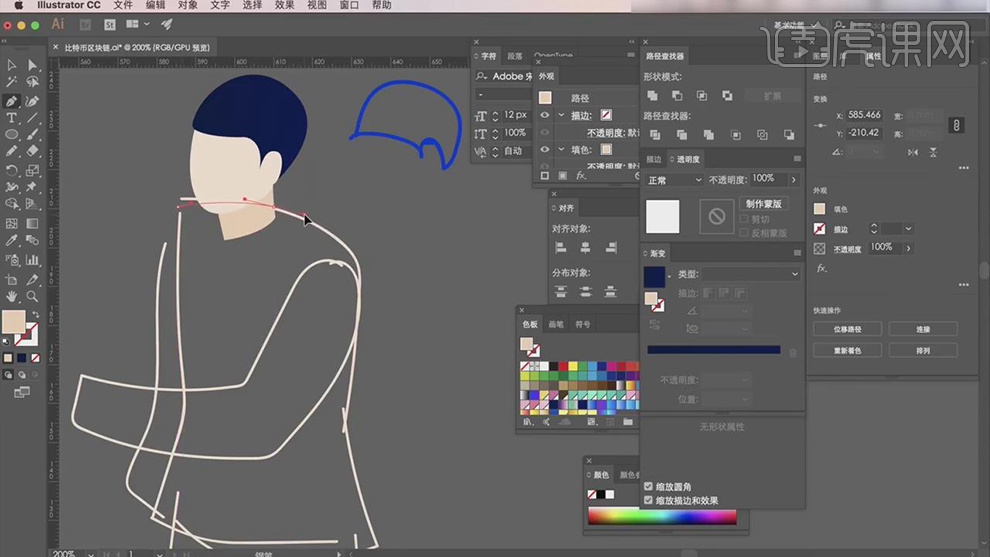Open the blending mode 正常 dropdown
The width and height of the screenshot is (990, 557).
[x=674, y=180]
